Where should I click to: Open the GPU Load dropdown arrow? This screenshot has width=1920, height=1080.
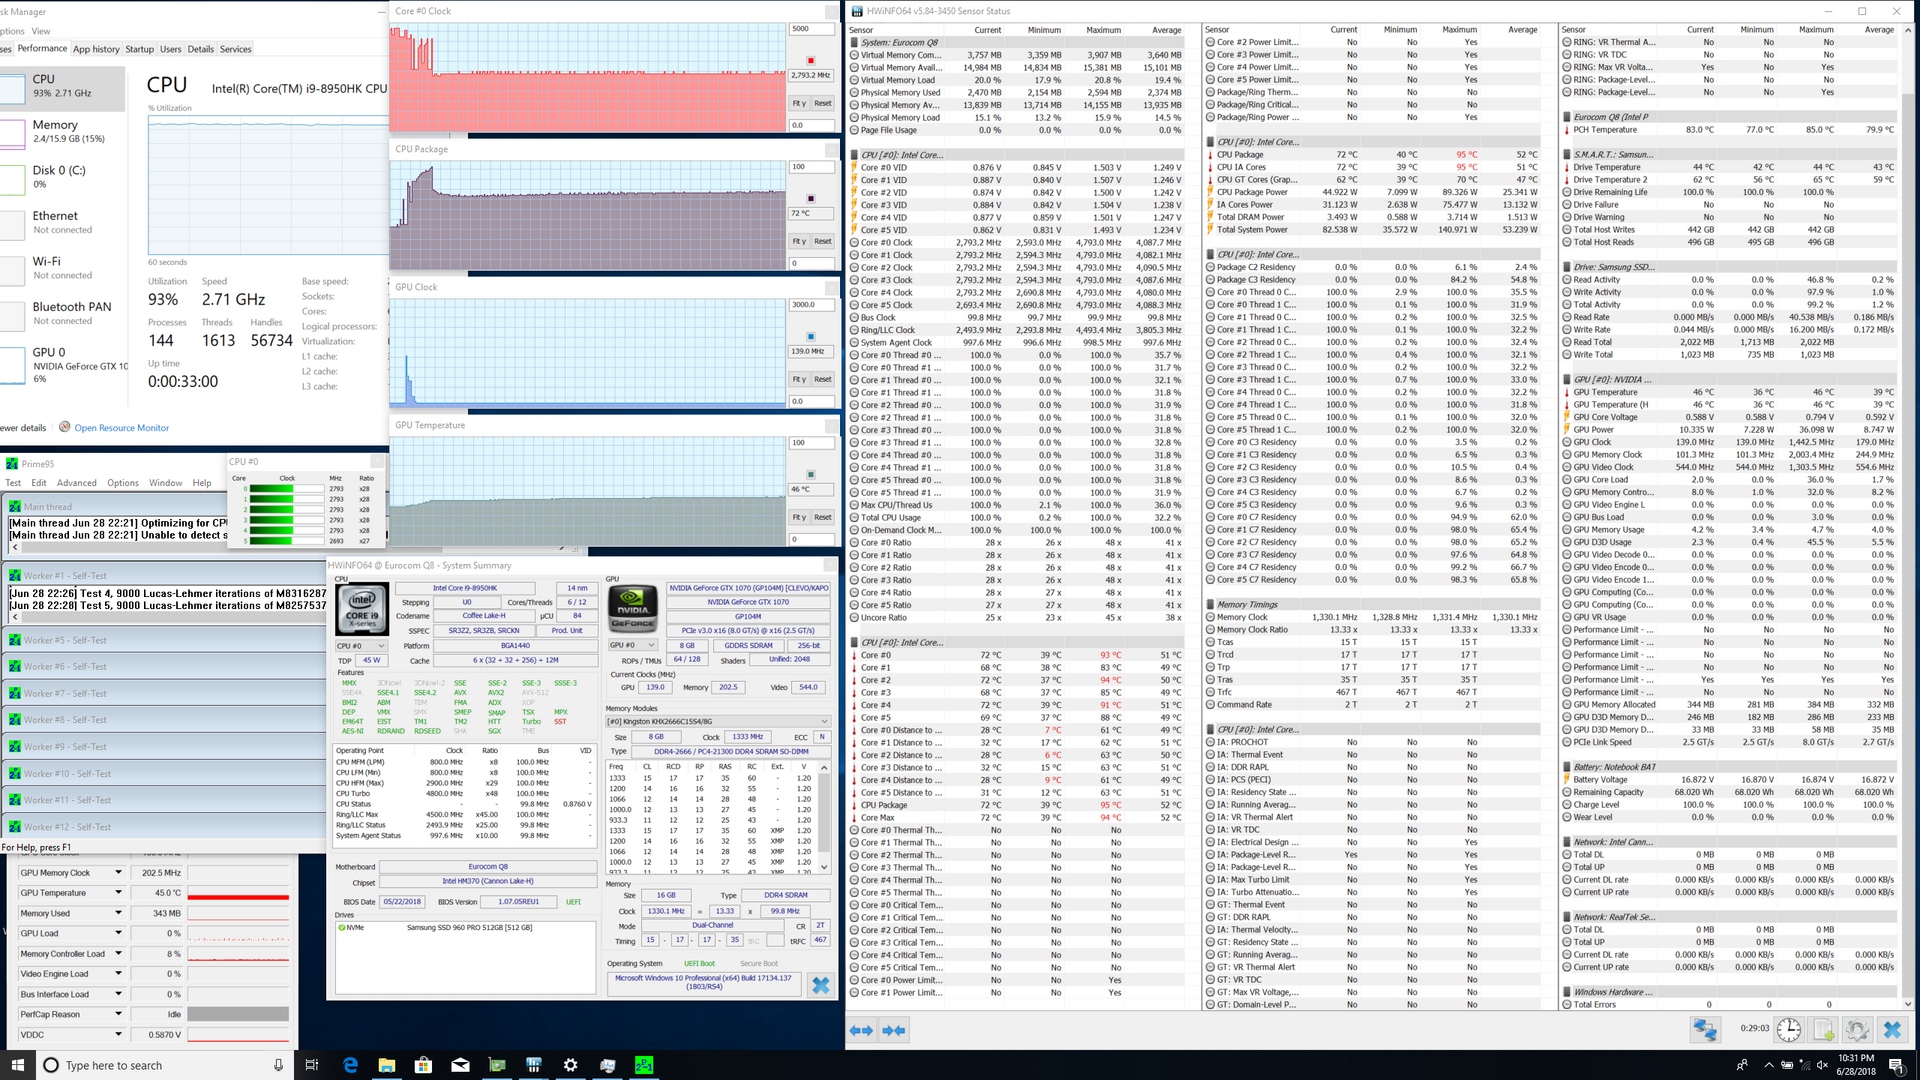[x=118, y=933]
